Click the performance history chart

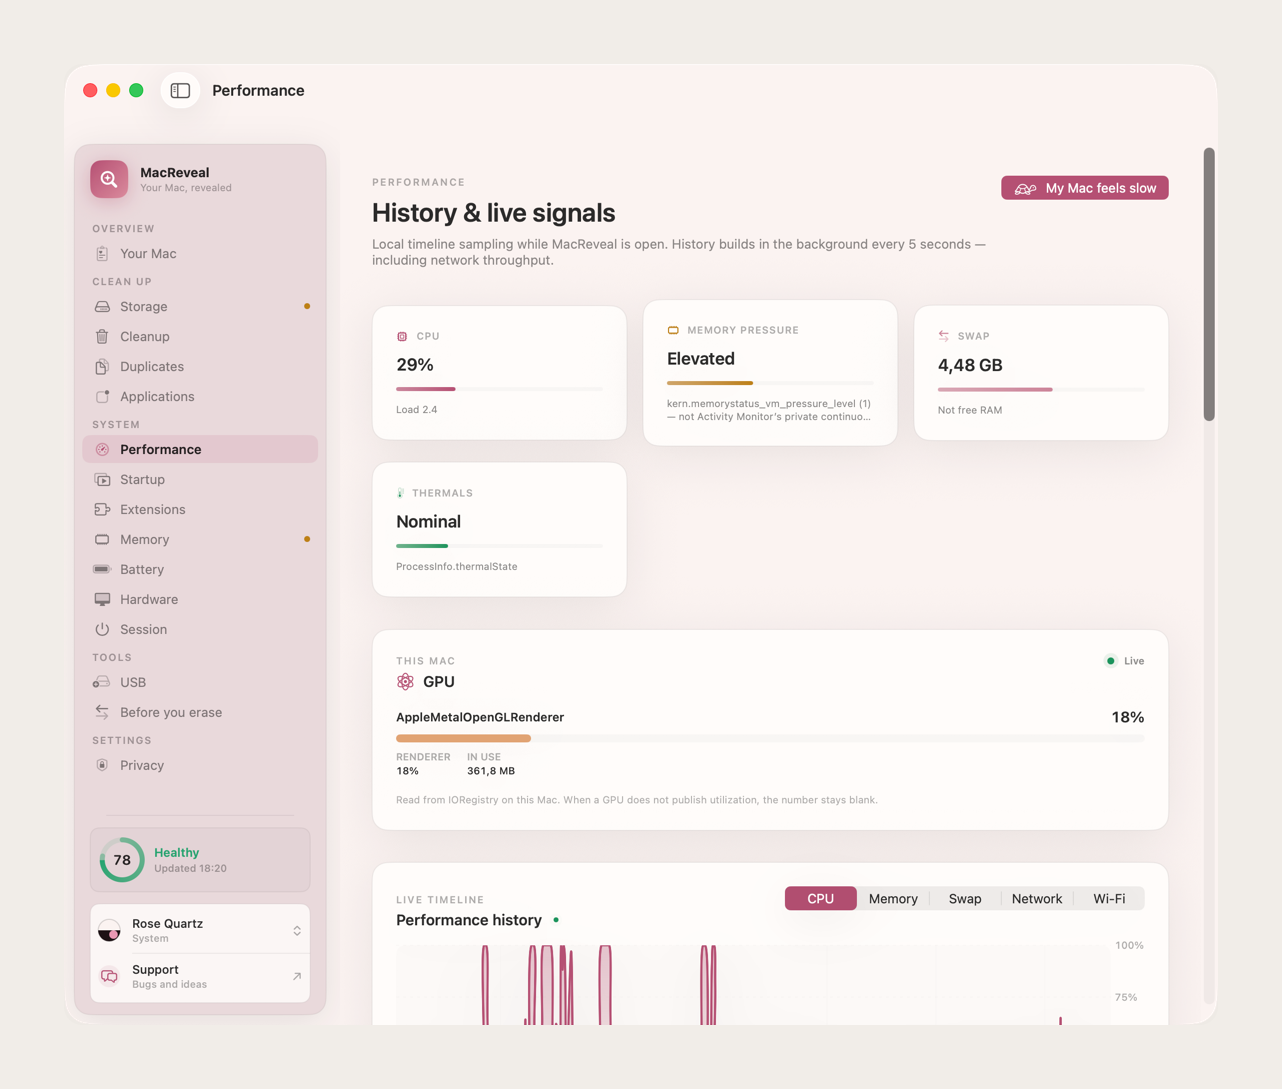pyautogui.click(x=752, y=985)
